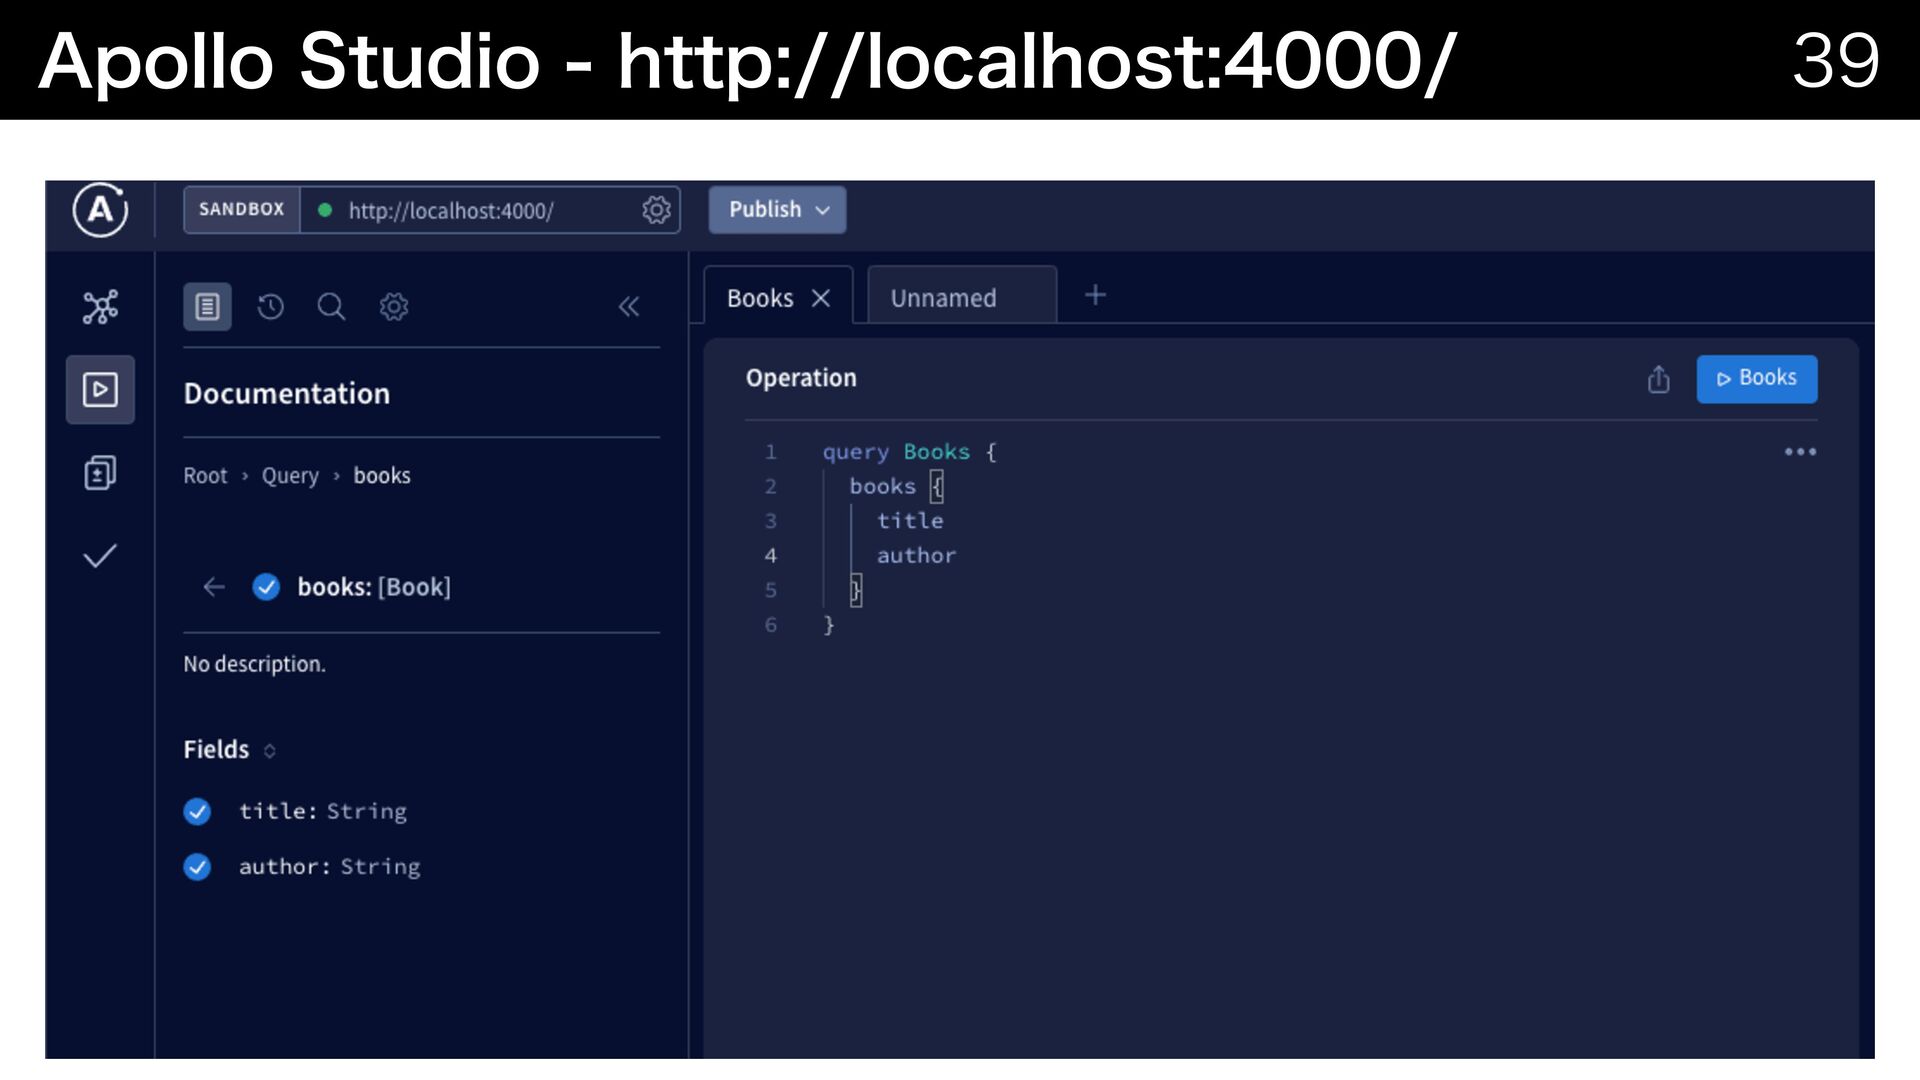Click the 'No description.' text
This screenshot has width=1920, height=1080.
tap(254, 664)
